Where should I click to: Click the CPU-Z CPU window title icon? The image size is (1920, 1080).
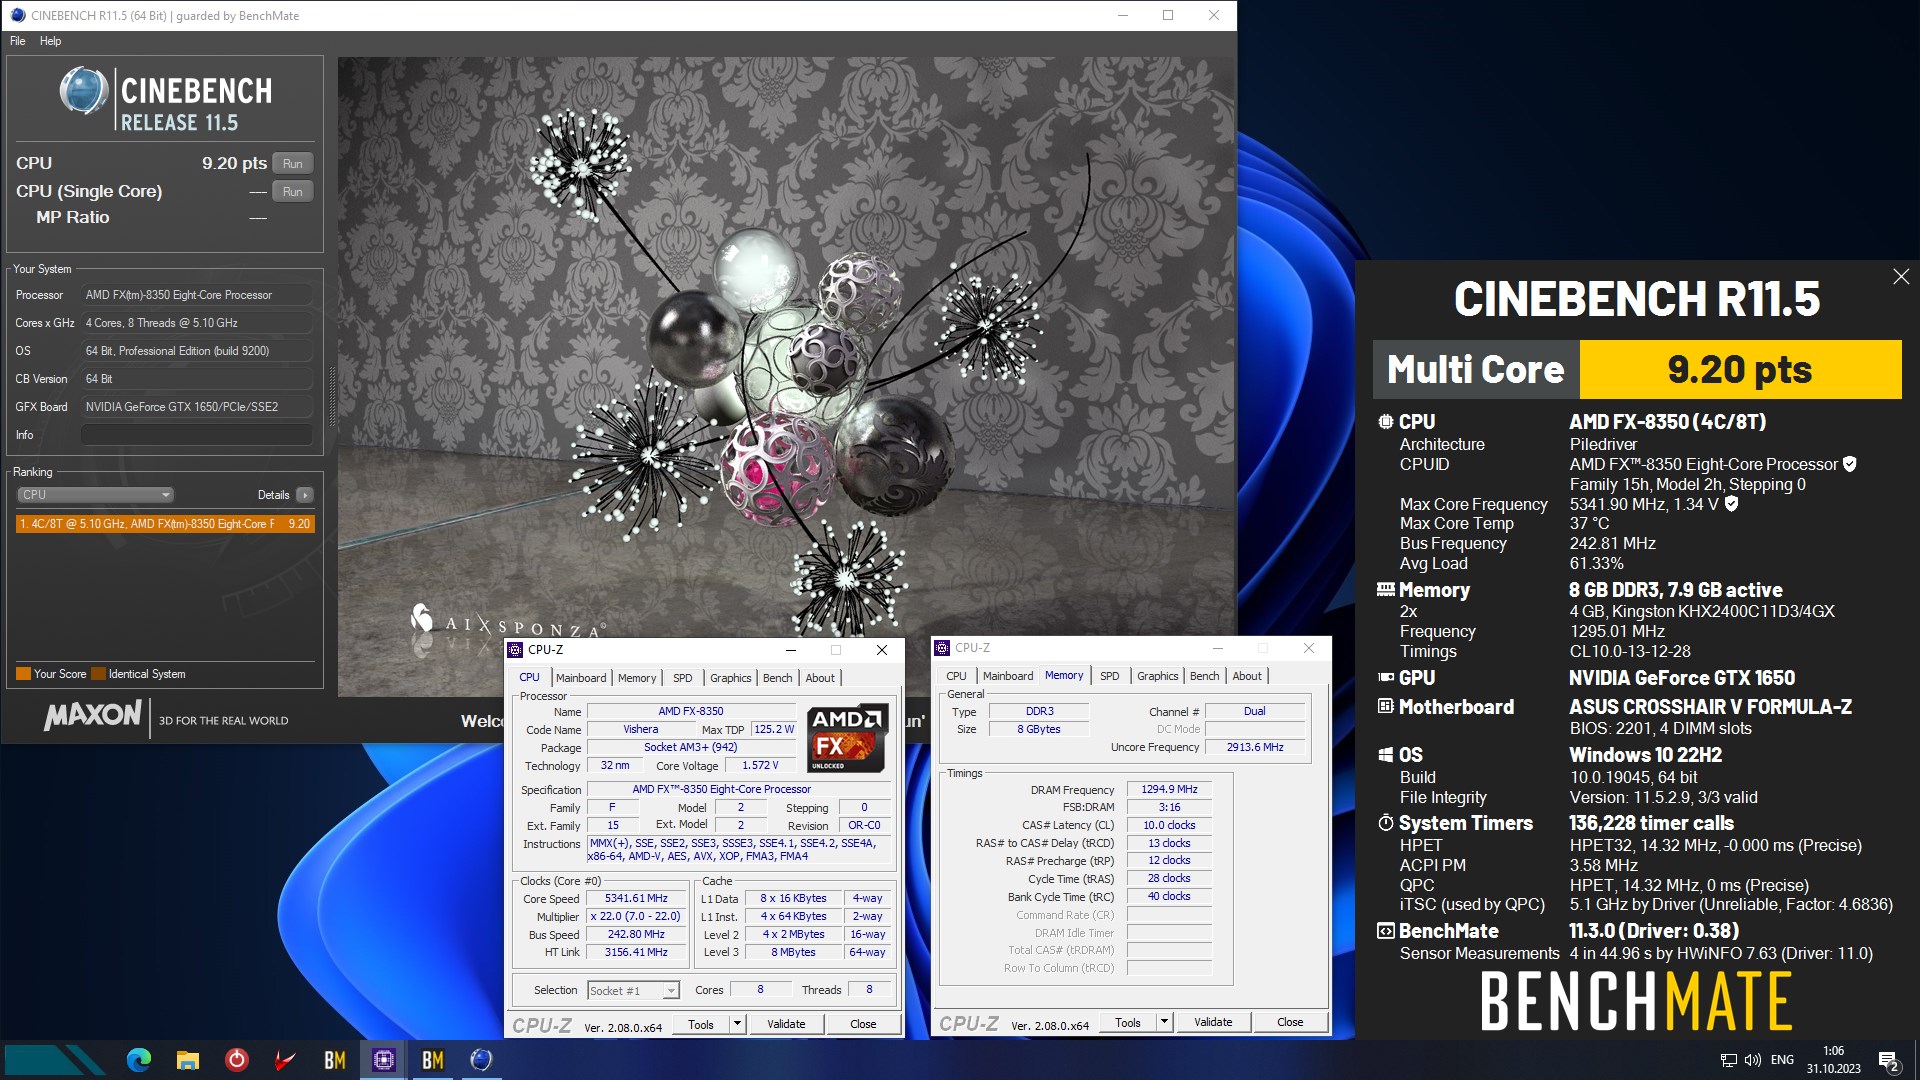(x=516, y=650)
